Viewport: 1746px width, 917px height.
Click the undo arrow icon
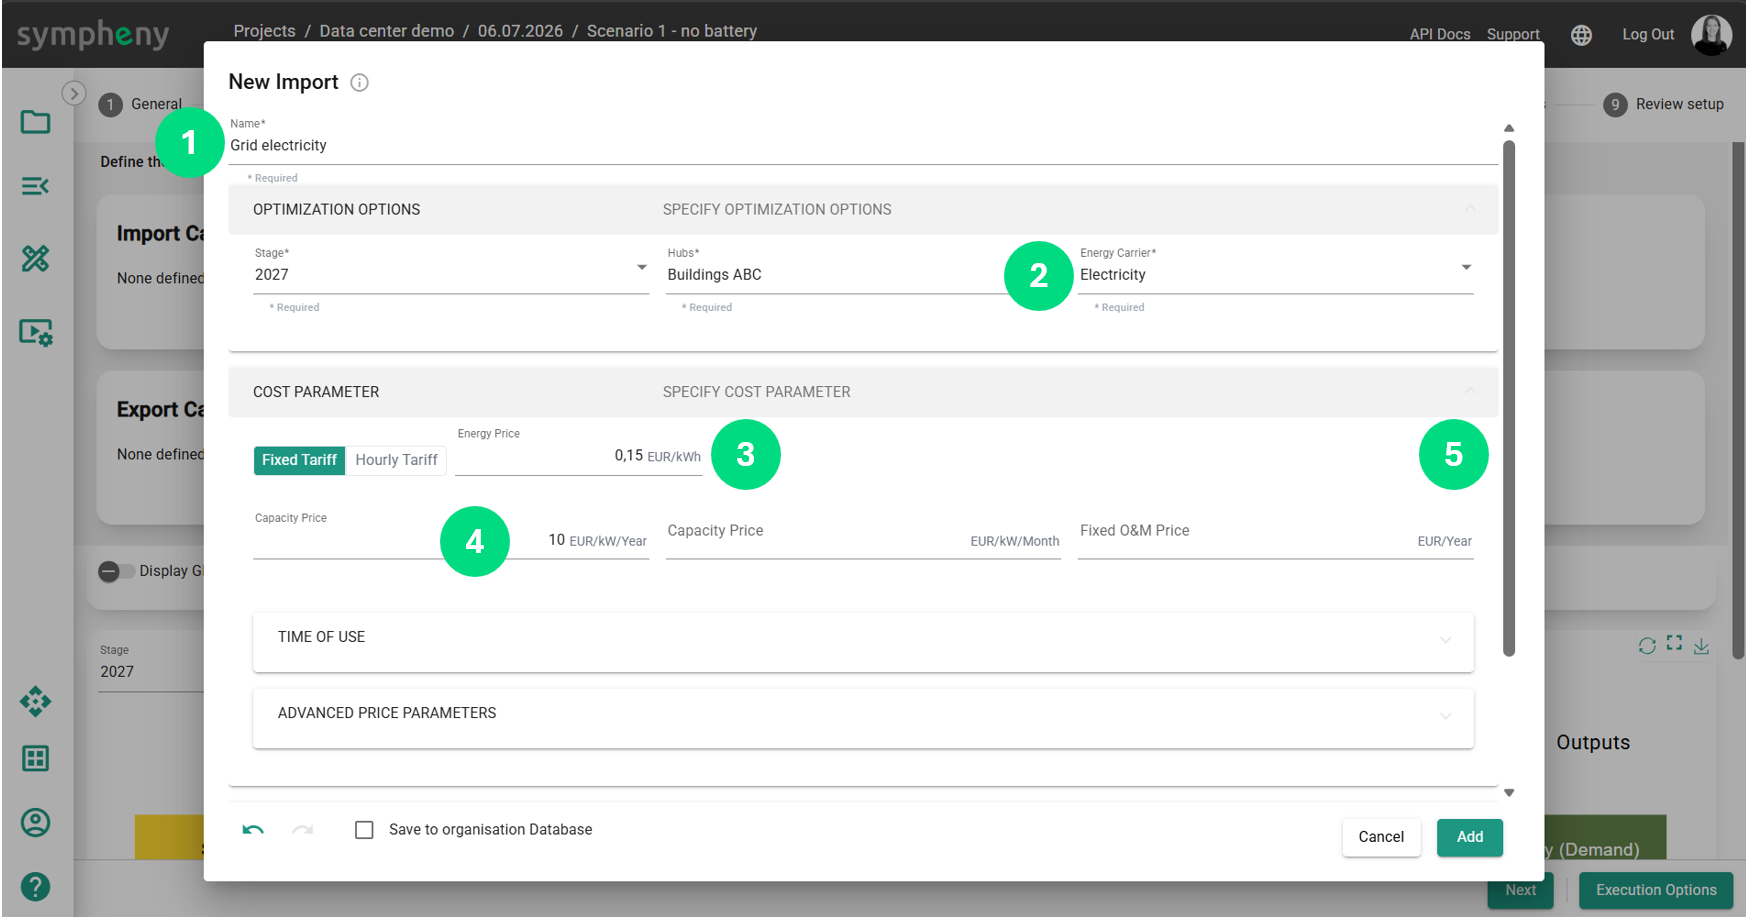point(253,830)
